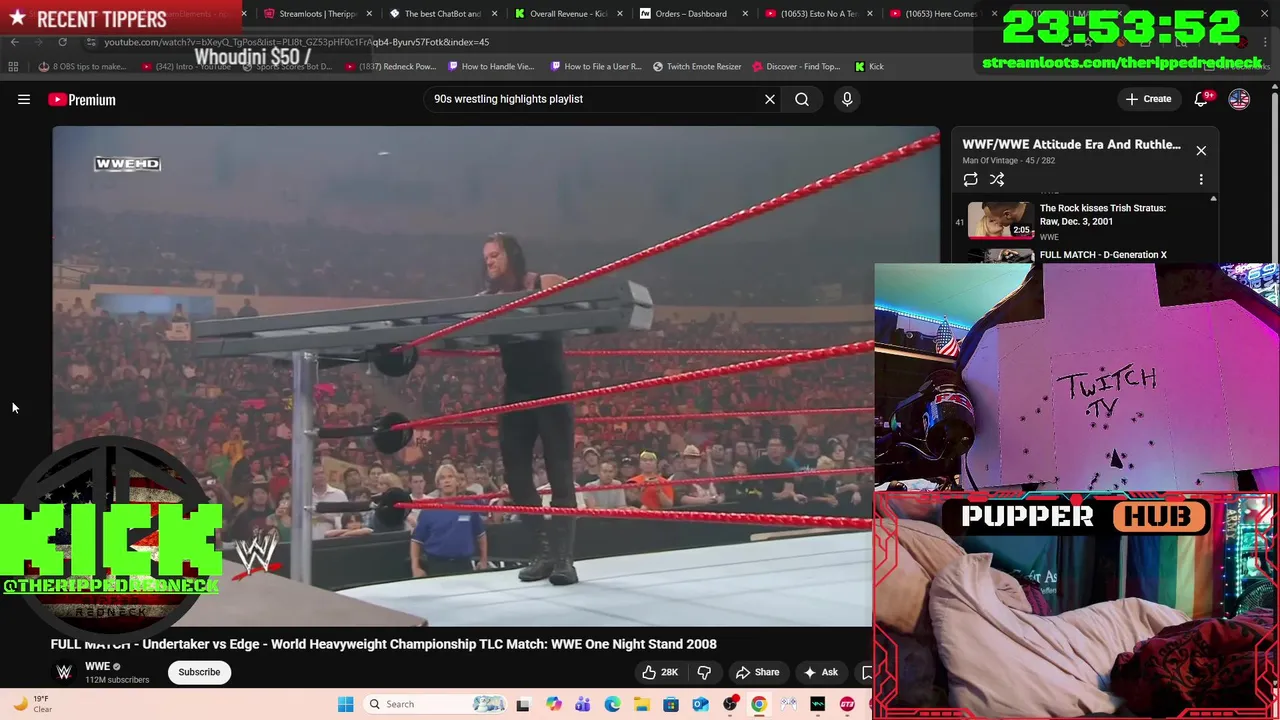Open 'Discover - Find Top...' bookmark
Image resolution: width=1280 pixels, height=720 pixels.
[796, 67]
